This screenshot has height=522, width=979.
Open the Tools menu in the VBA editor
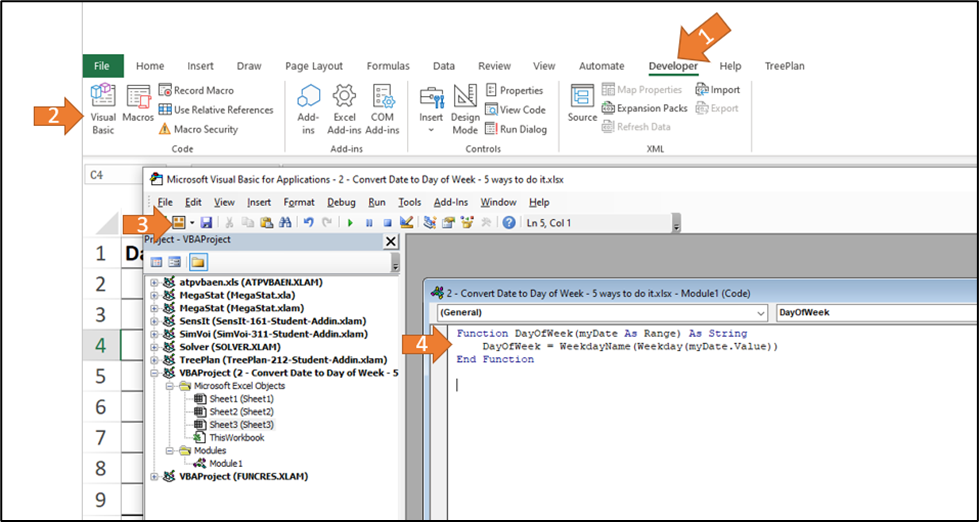pyautogui.click(x=410, y=202)
